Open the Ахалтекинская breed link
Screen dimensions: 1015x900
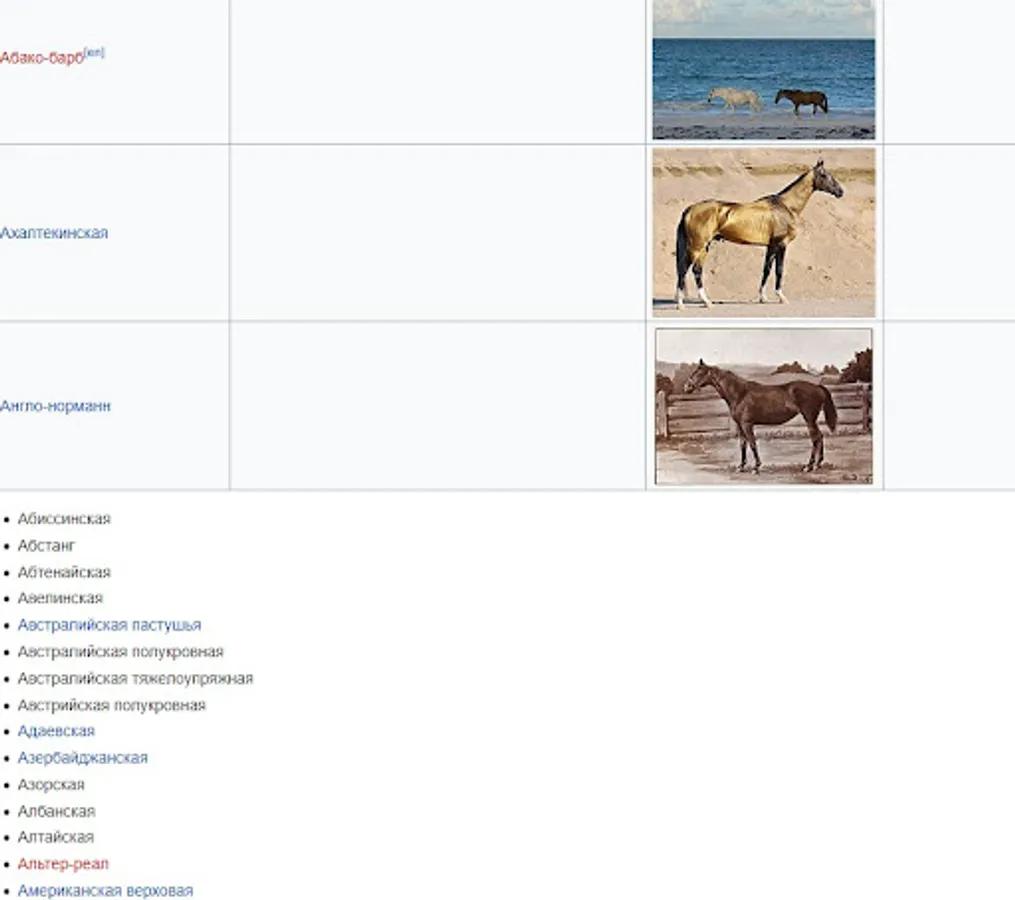(x=54, y=233)
